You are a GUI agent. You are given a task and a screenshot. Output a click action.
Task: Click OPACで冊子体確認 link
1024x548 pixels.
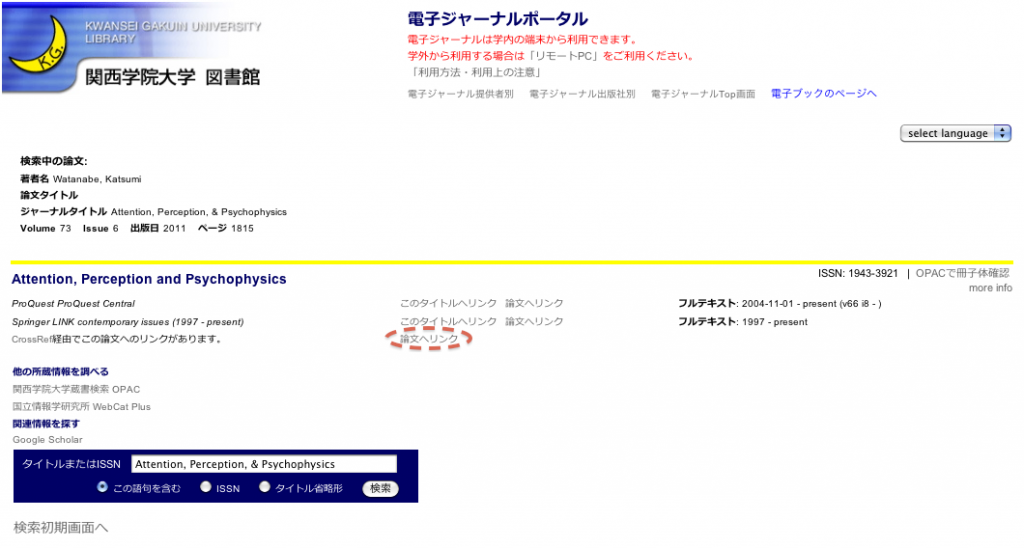coord(963,273)
